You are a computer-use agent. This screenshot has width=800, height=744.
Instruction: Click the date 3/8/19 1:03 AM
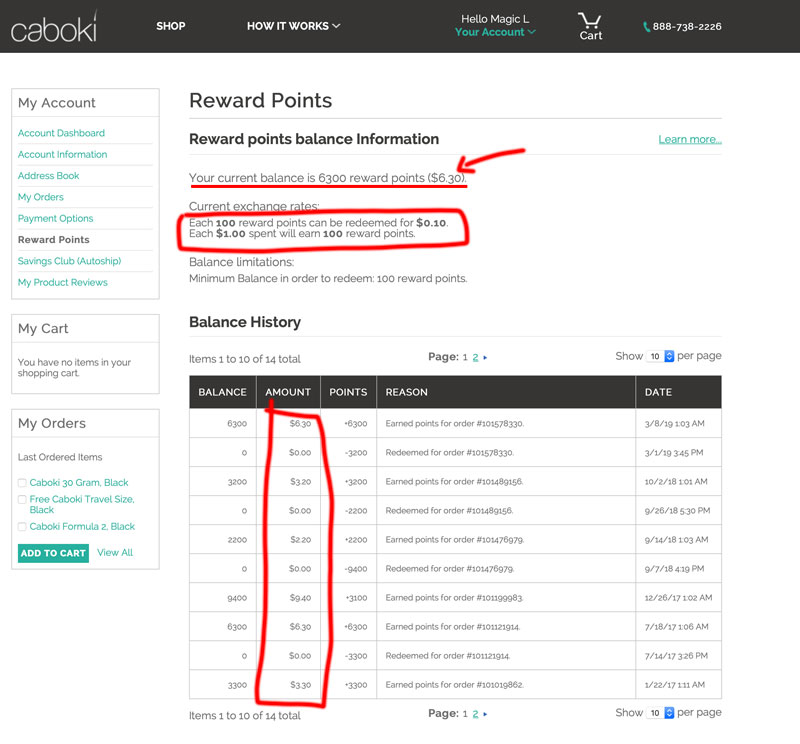pos(674,424)
